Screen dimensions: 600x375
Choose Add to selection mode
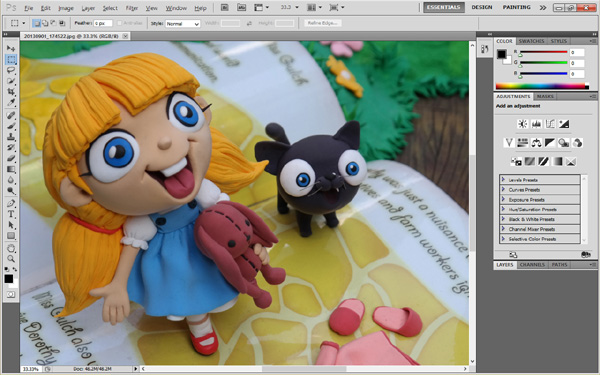[45, 23]
